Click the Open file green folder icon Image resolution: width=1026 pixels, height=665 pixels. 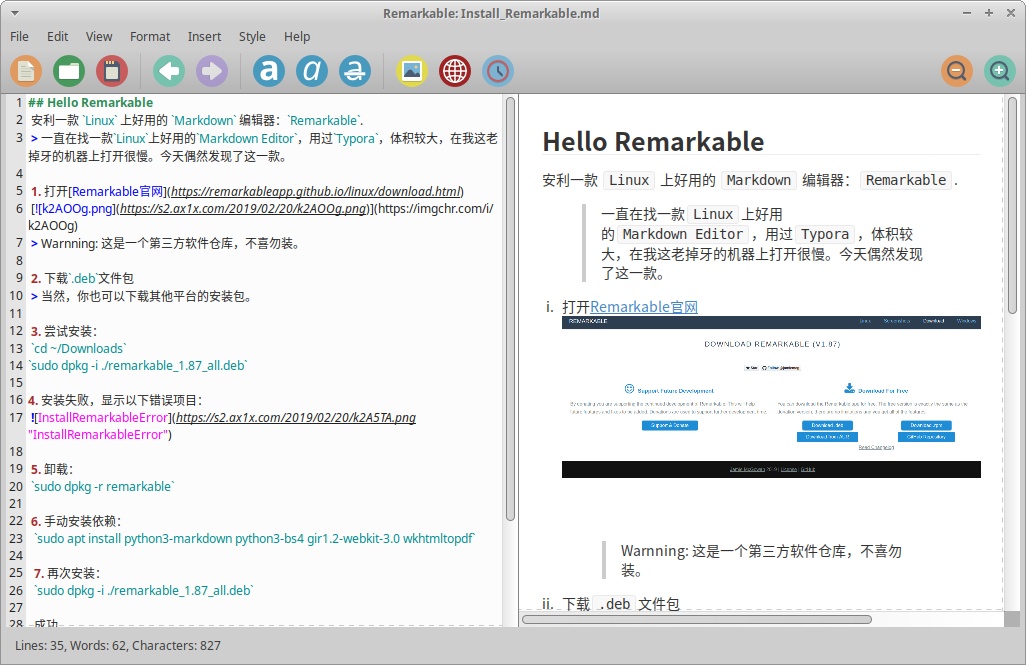coord(69,71)
